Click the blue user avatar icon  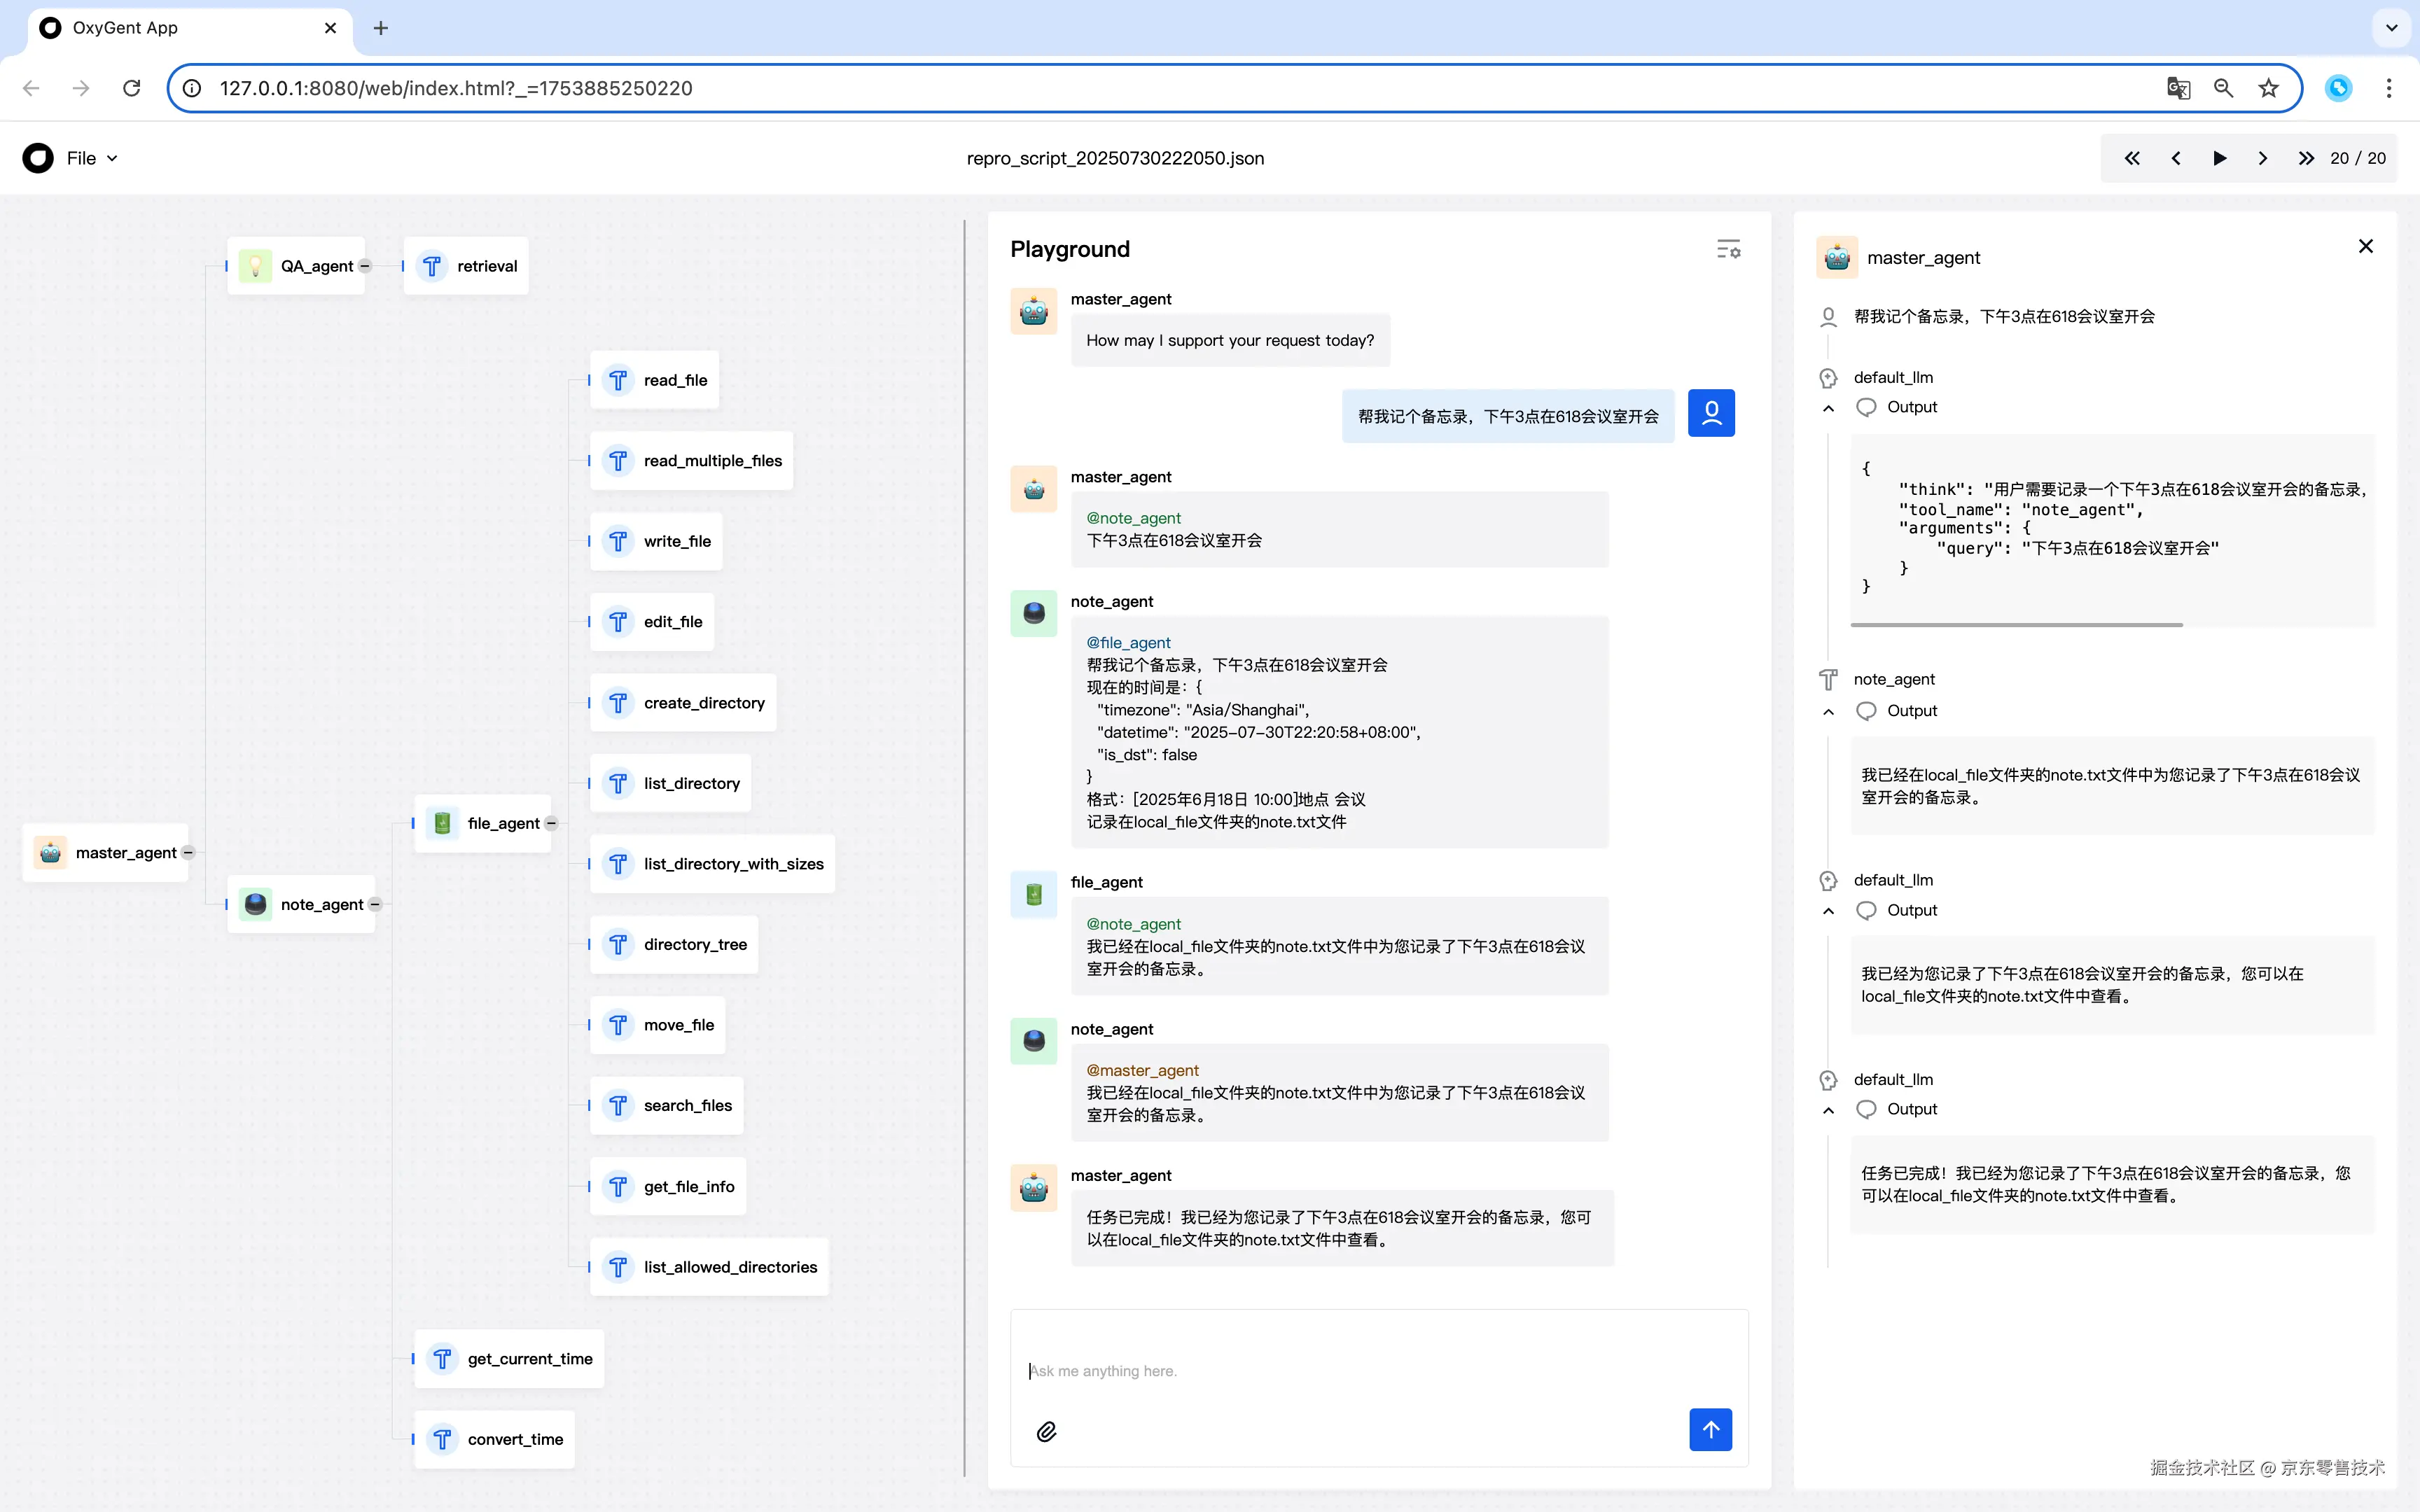pos(1711,413)
